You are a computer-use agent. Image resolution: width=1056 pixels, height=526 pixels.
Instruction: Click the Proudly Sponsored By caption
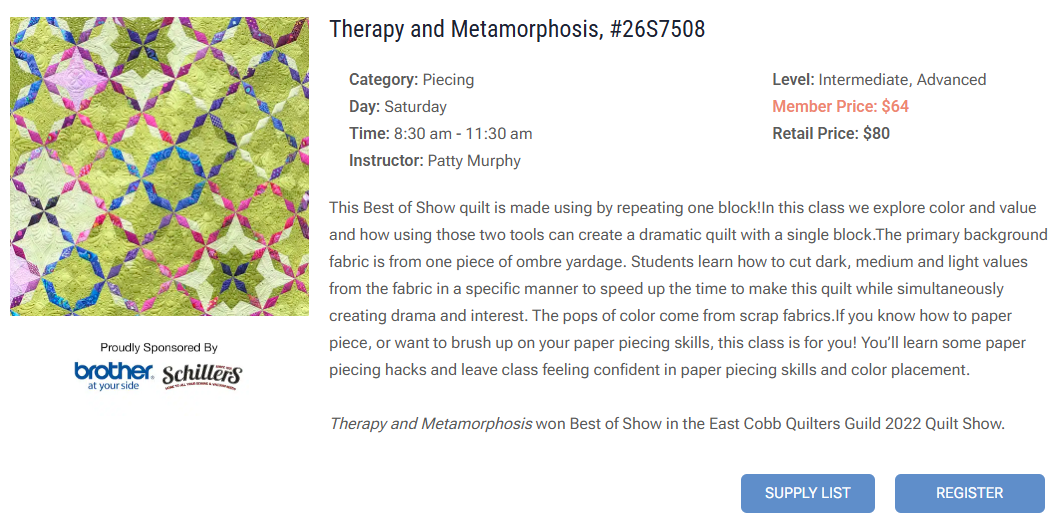coord(159,348)
